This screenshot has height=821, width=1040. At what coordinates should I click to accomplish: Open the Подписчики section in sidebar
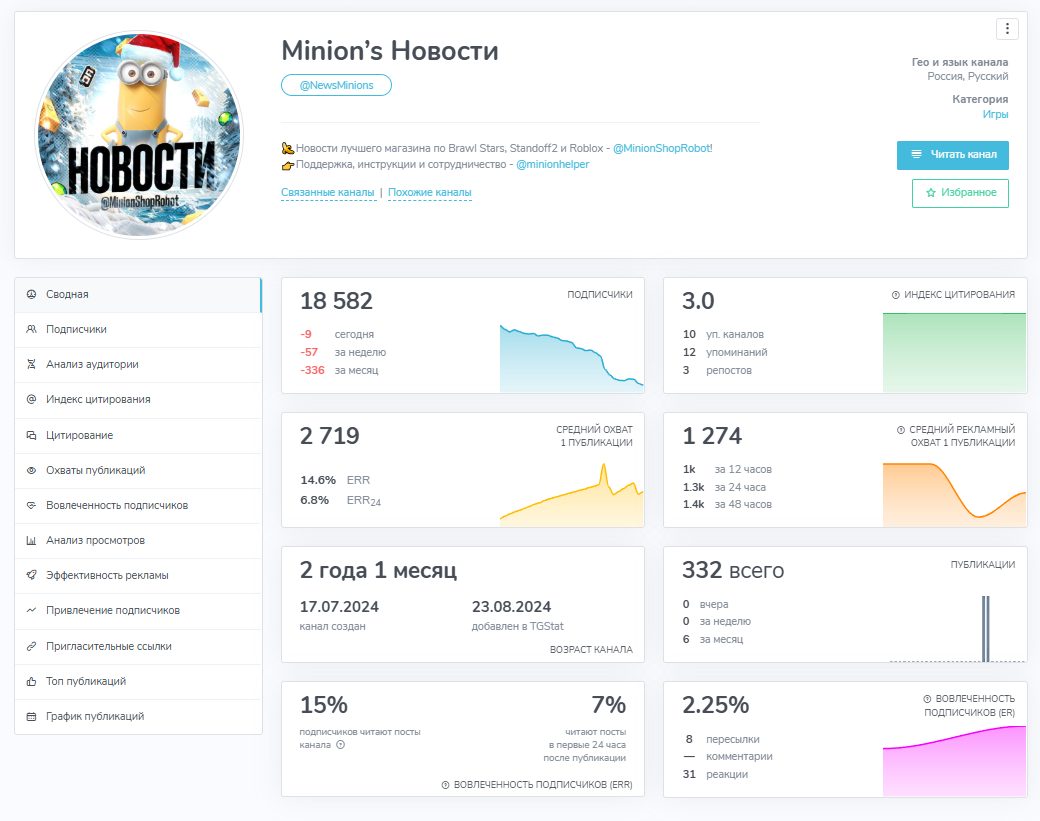click(138, 330)
